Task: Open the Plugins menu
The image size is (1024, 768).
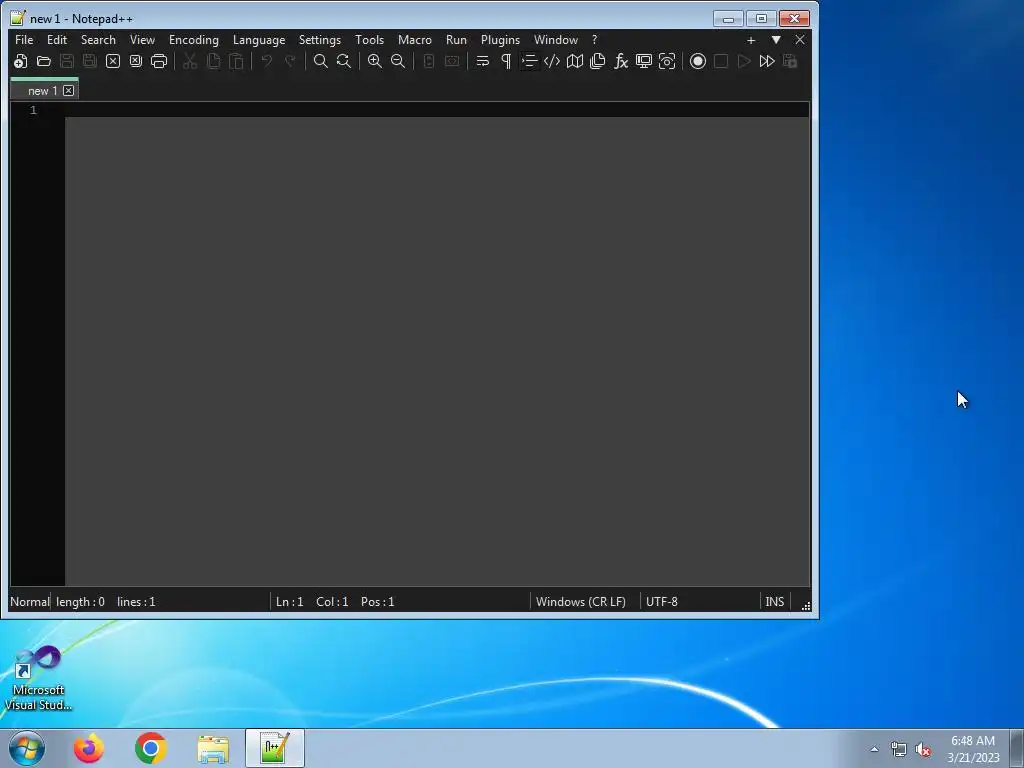Action: [500, 40]
